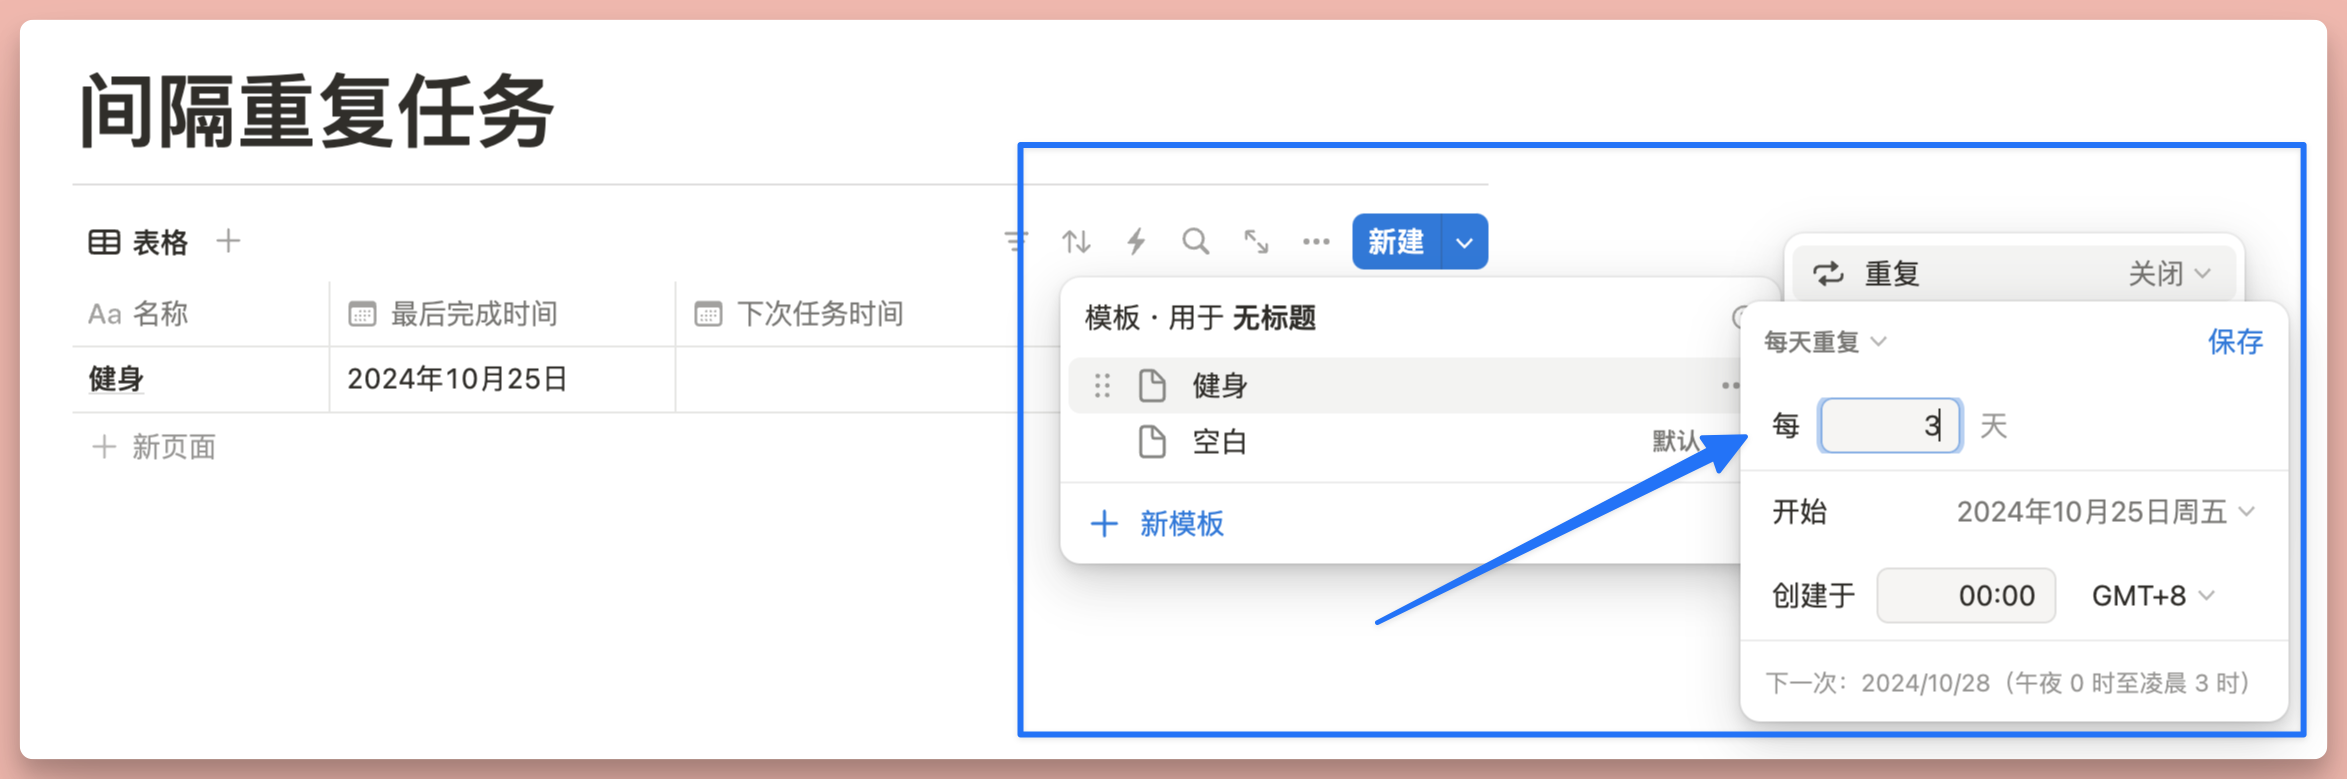
Task: Click the expand full-page arrows icon
Action: (x=1256, y=241)
